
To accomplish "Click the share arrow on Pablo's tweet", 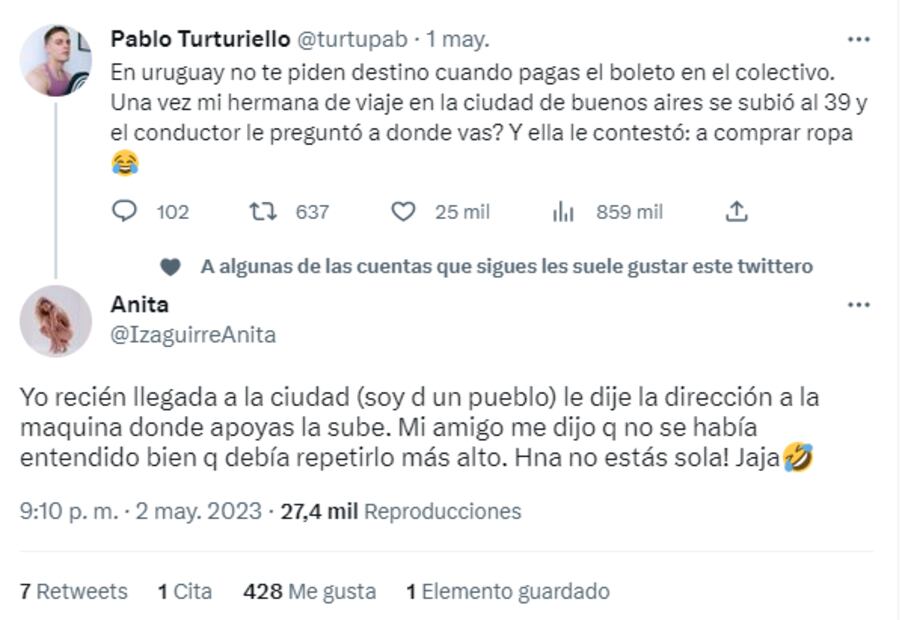I will pyautogui.click(x=739, y=211).
